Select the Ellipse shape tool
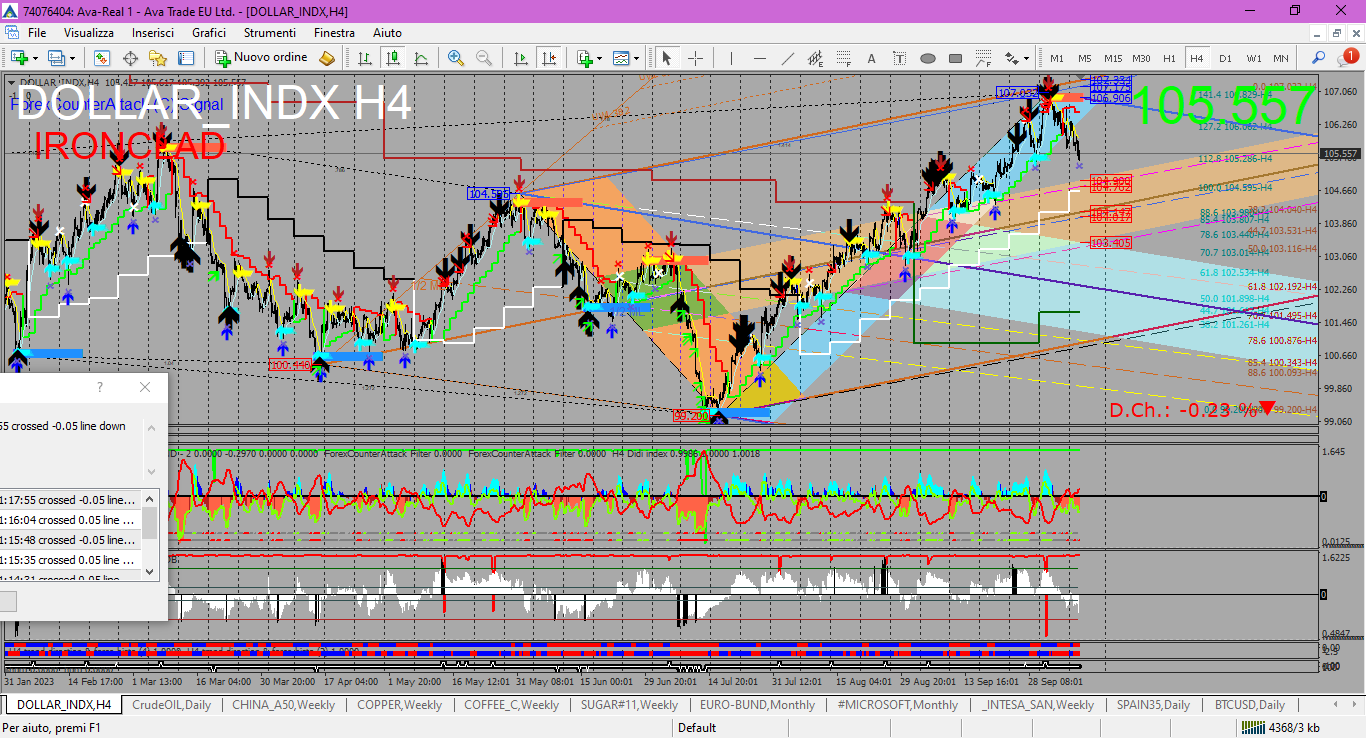 click(x=928, y=58)
